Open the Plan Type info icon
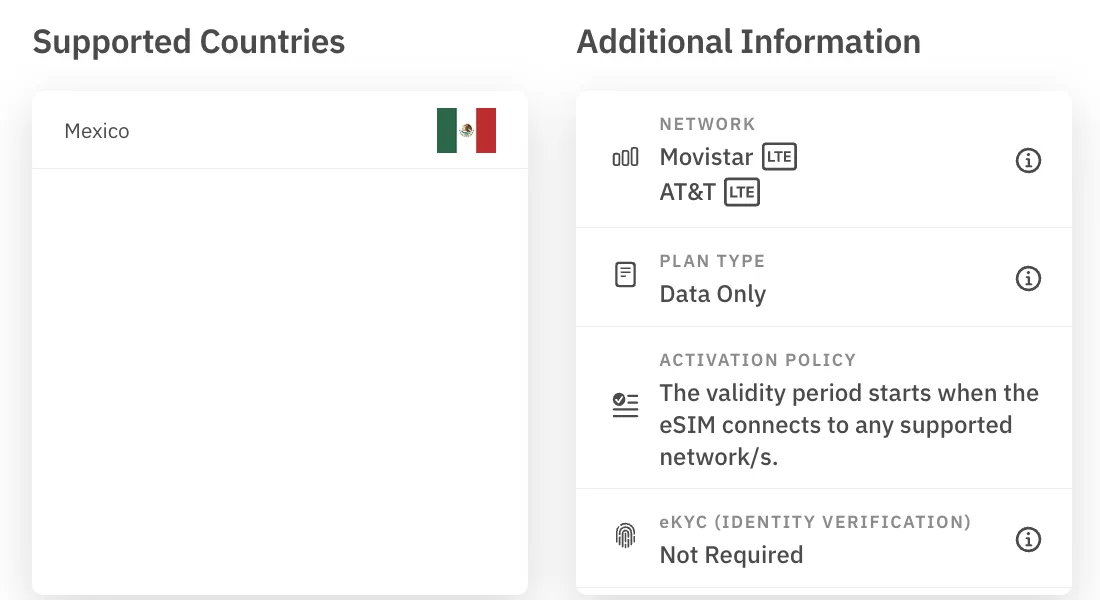1100x600 pixels. [x=1028, y=279]
